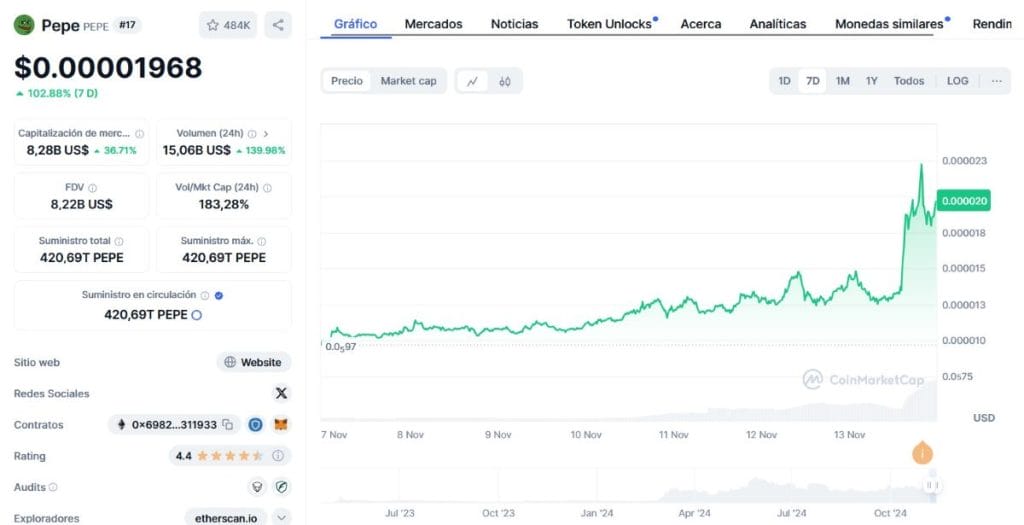The width and height of the screenshot is (1024, 525).
Task: Add Pepe to watchlist via star button
Action: click(x=228, y=25)
